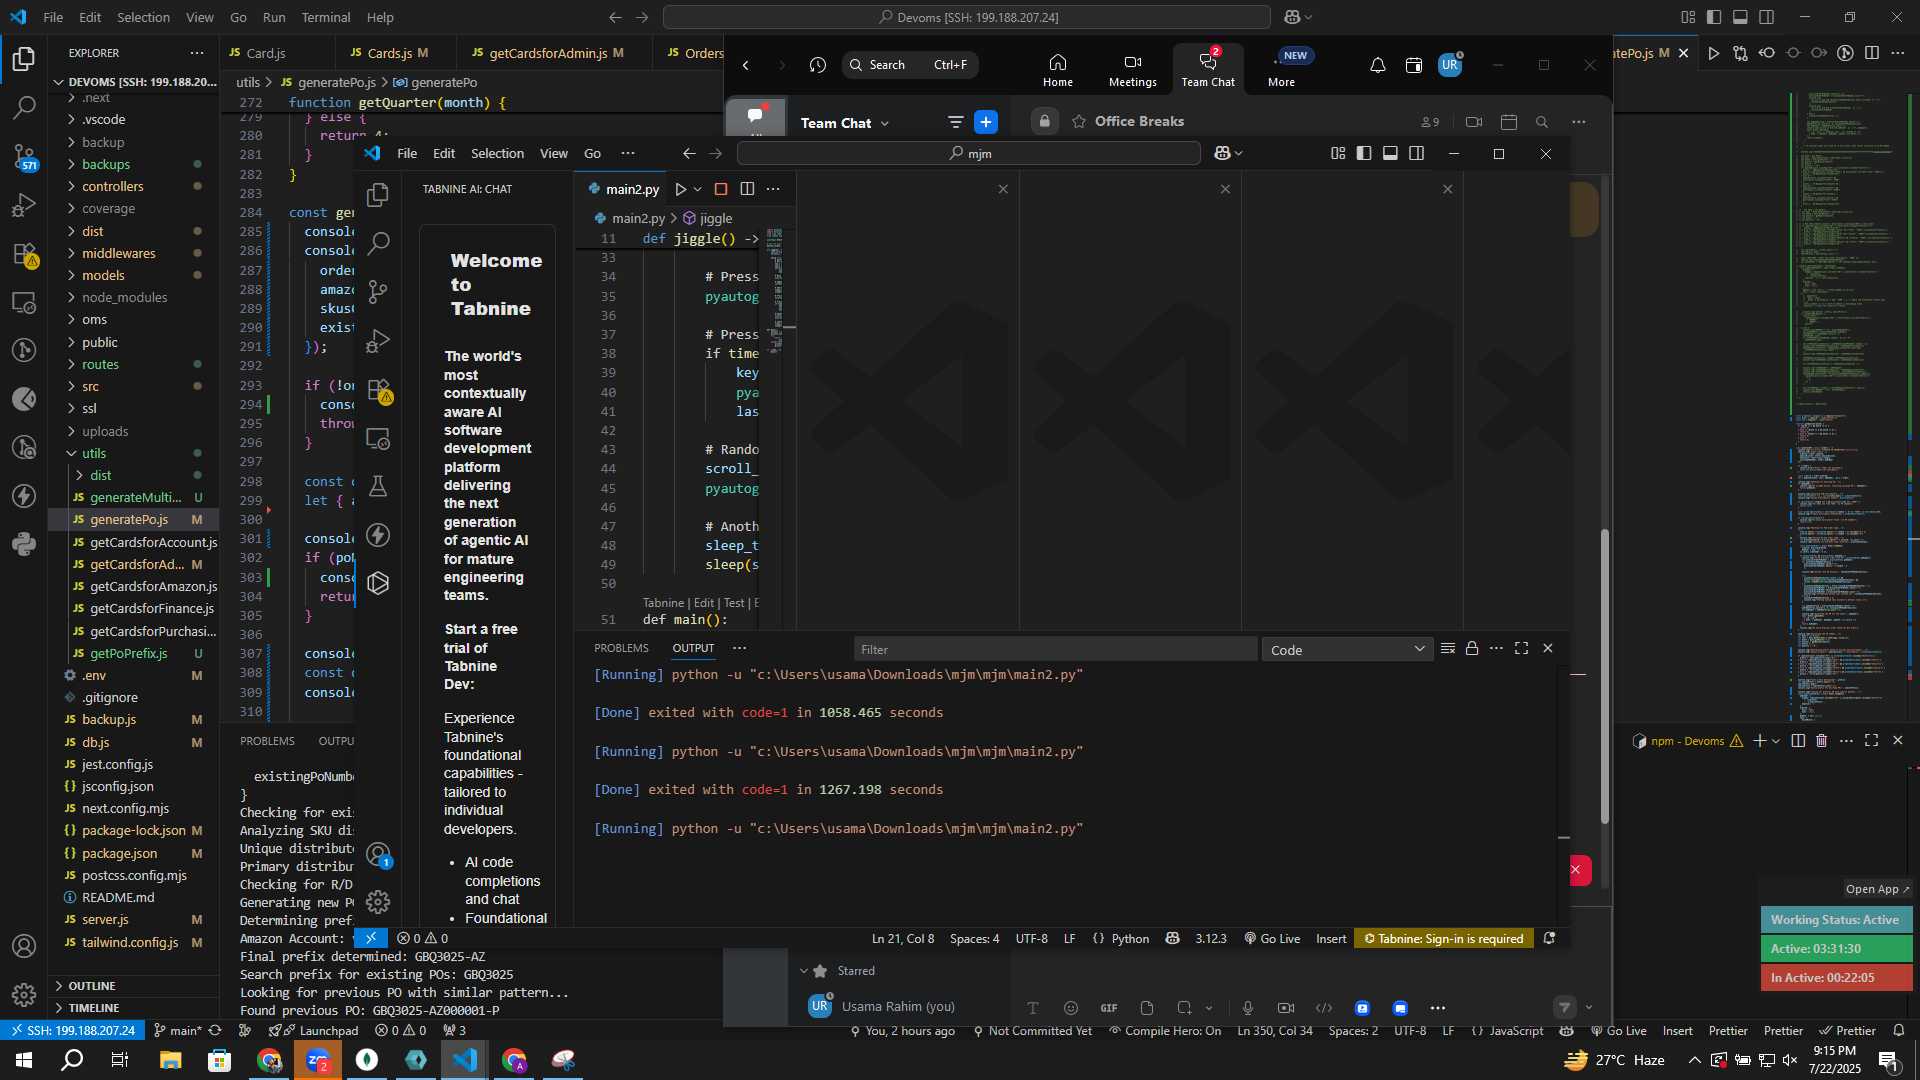Screen dimensions: 1920x1080
Task: Click Open App link above working status
Action: 1877,889
